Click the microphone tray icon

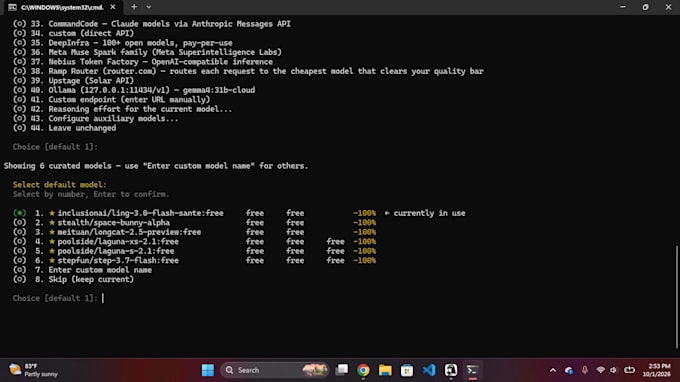coord(585,370)
